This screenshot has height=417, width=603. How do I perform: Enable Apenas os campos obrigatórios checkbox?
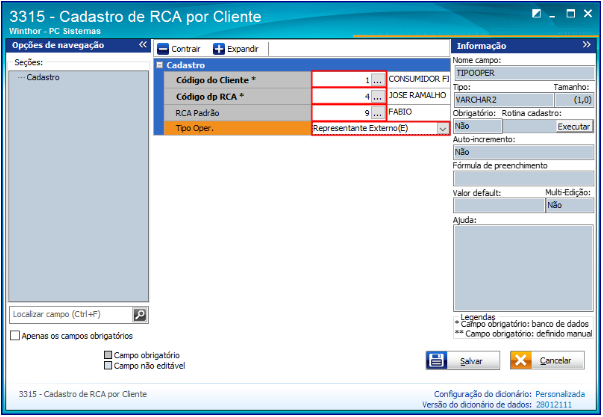15,335
